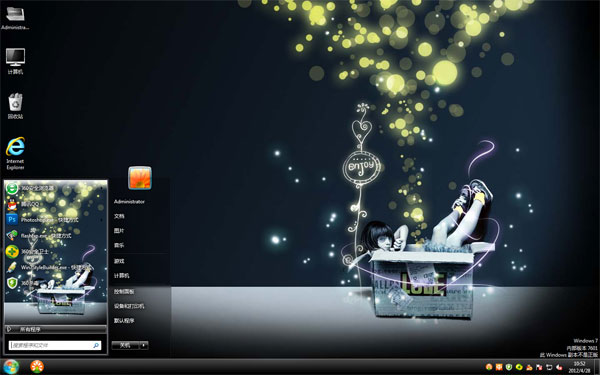Click the orange square input-method tray icon
This screenshot has height=375, width=600.
coord(499,367)
